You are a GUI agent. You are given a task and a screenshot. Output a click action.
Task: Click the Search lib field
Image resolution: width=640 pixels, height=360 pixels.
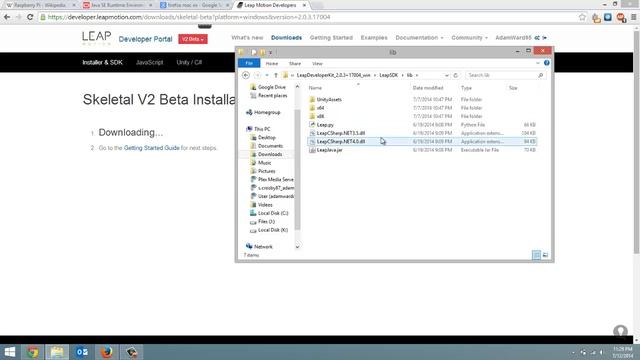(x=505, y=75)
